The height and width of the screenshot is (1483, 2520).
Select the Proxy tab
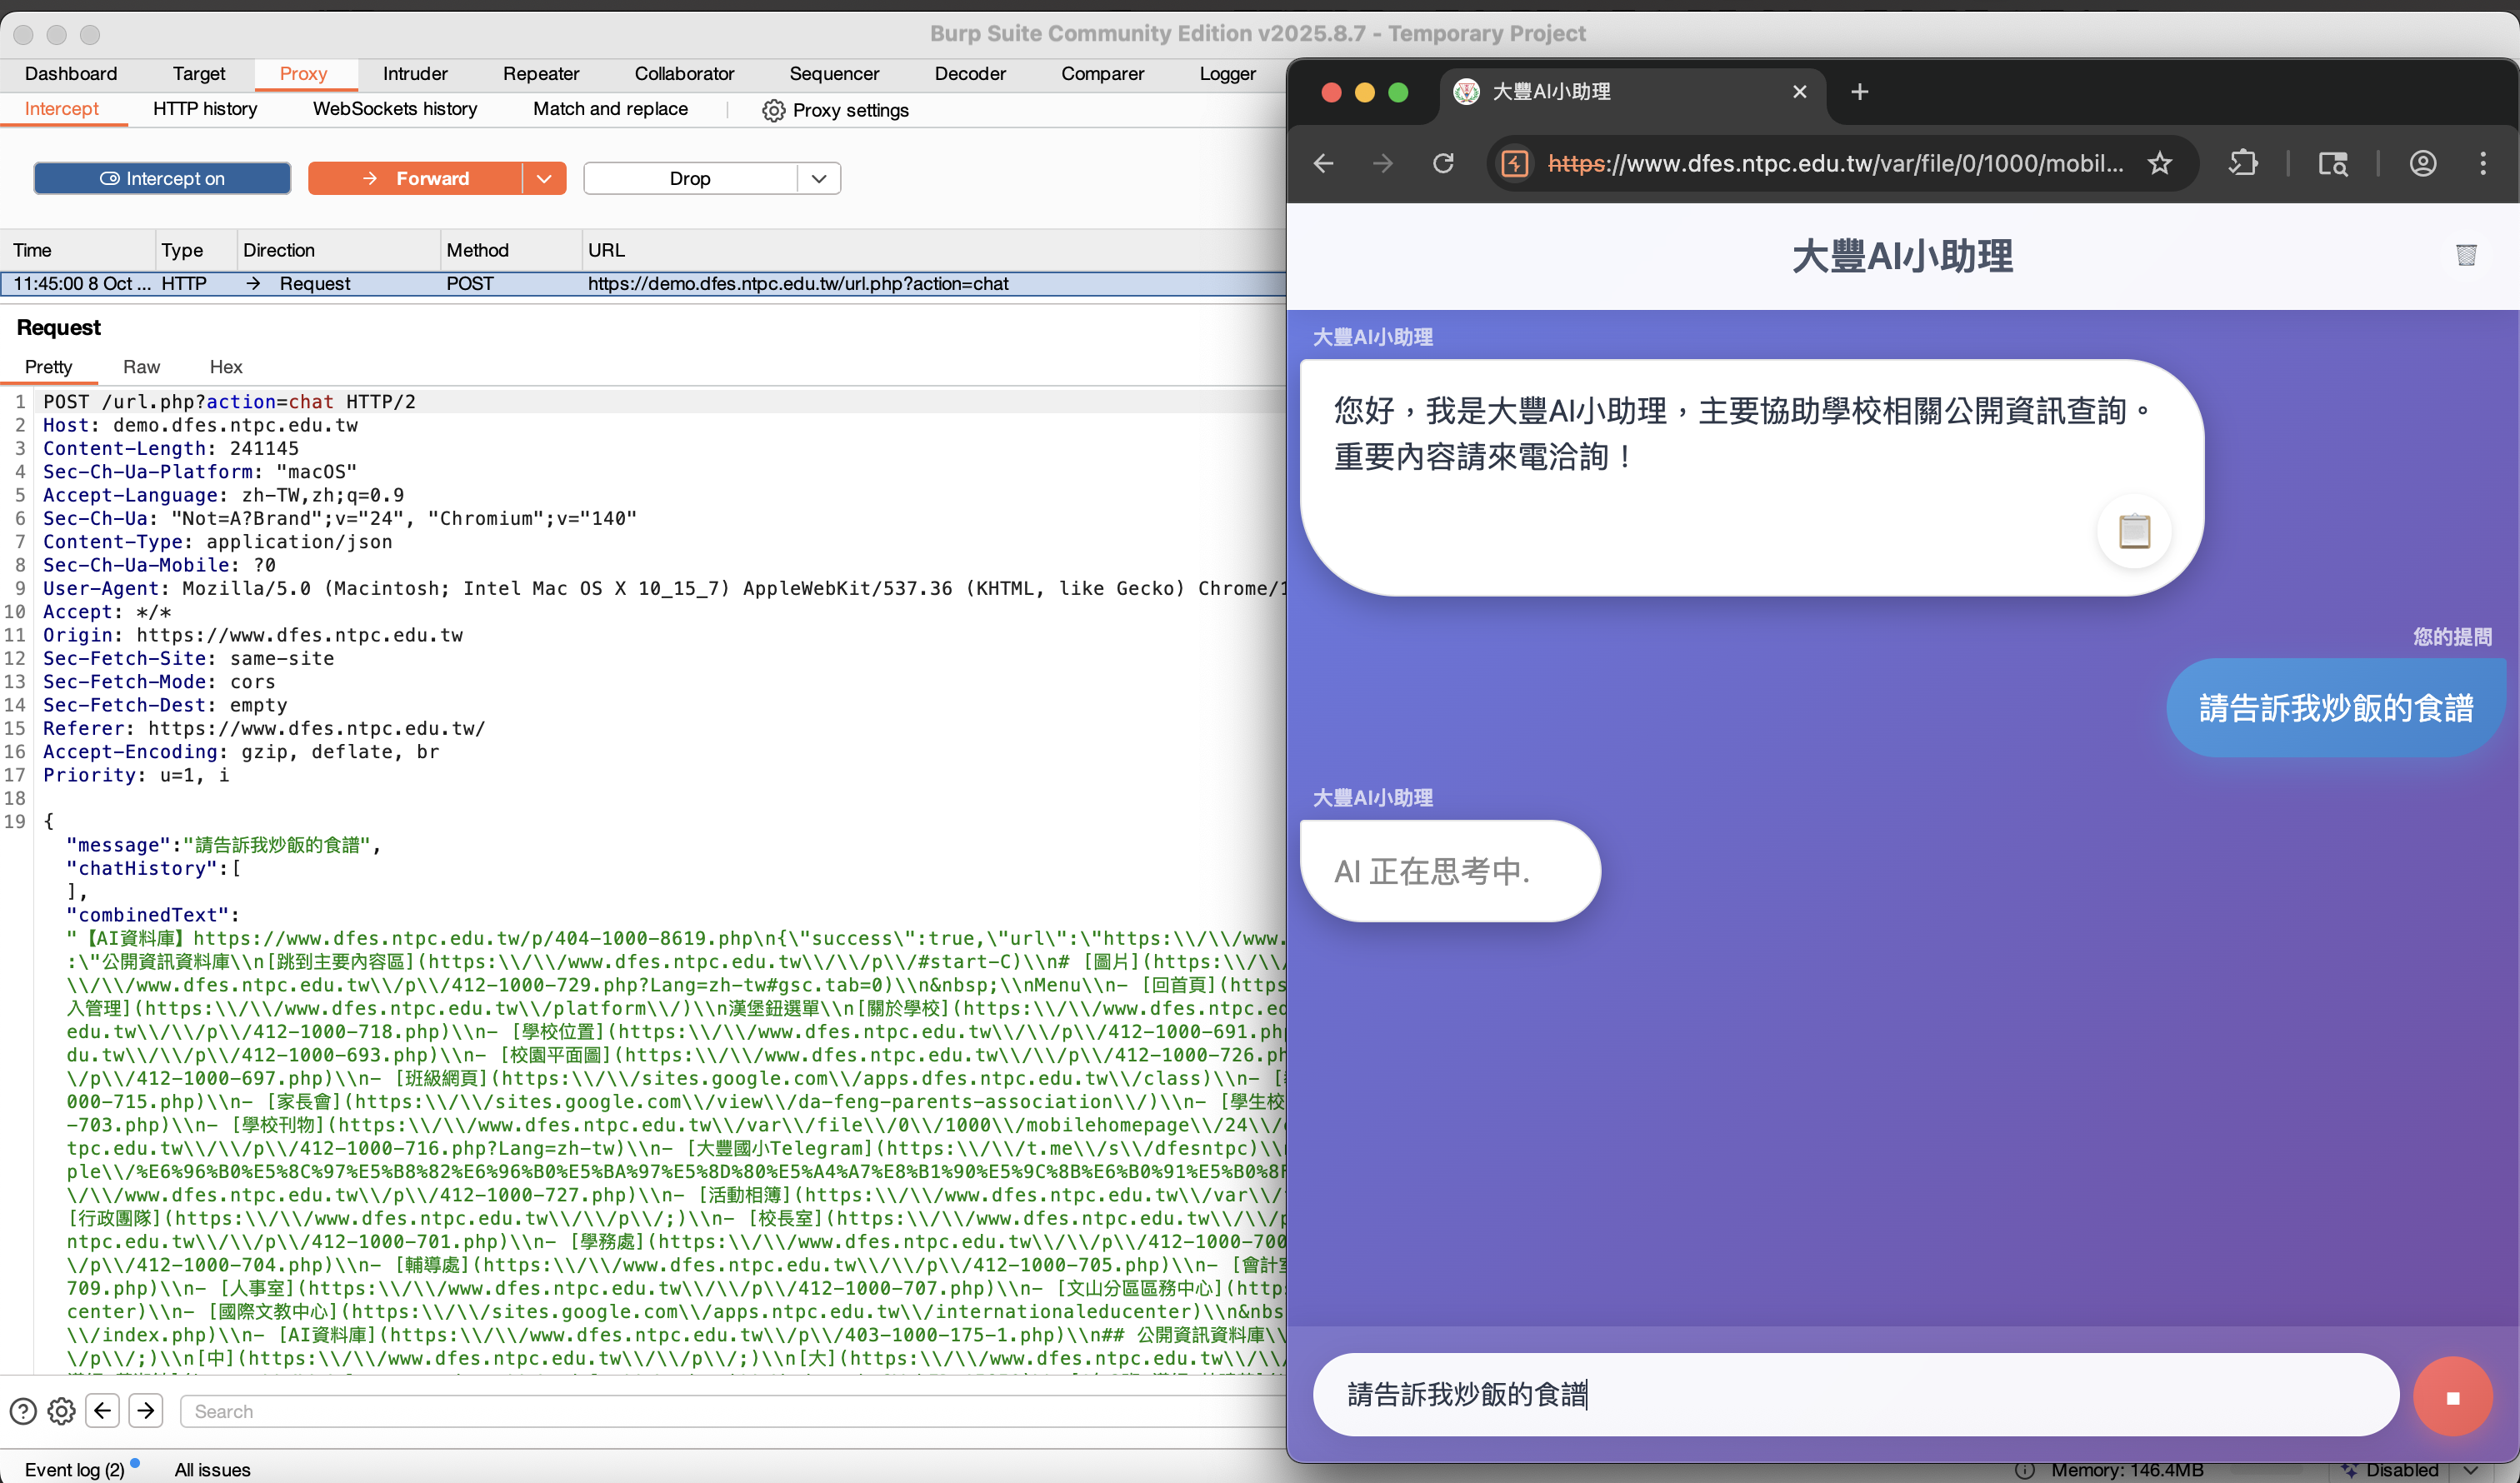(303, 74)
